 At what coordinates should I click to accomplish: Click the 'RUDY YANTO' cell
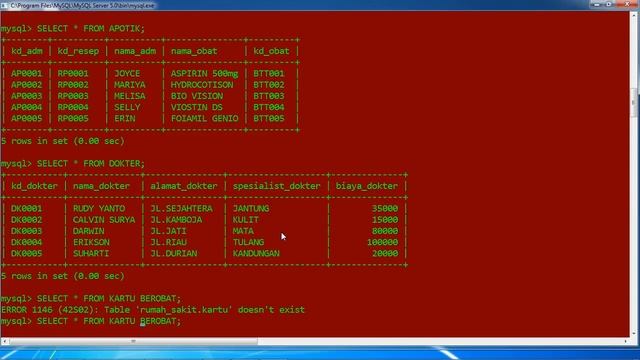tap(99, 209)
